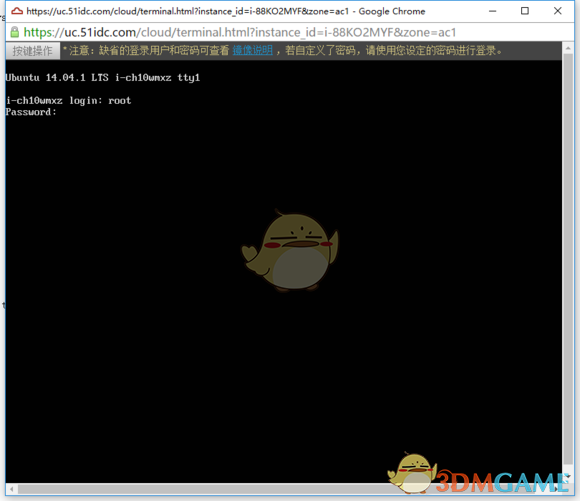
Task: Close the Chrome terminal window
Action: coord(557,11)
